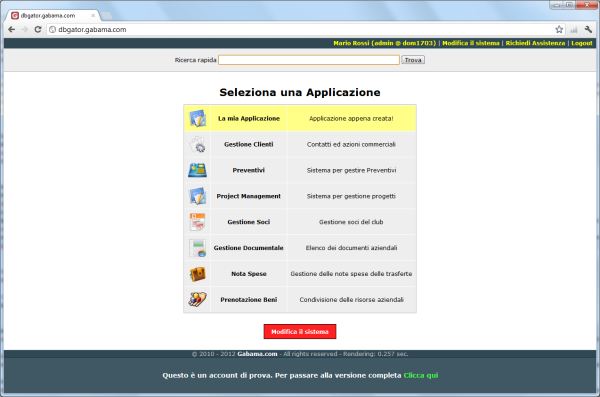Click the address bar URL
This screenshot has height=397, width=600.
92,29
